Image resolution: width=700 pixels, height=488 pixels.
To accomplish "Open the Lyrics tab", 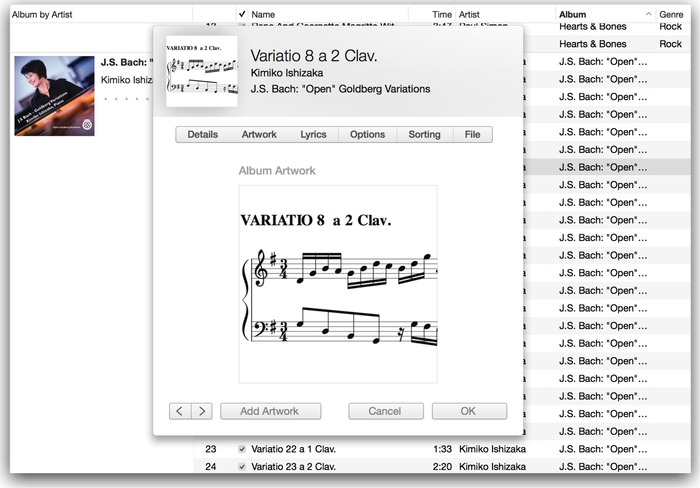I will (x=313, y=134).
